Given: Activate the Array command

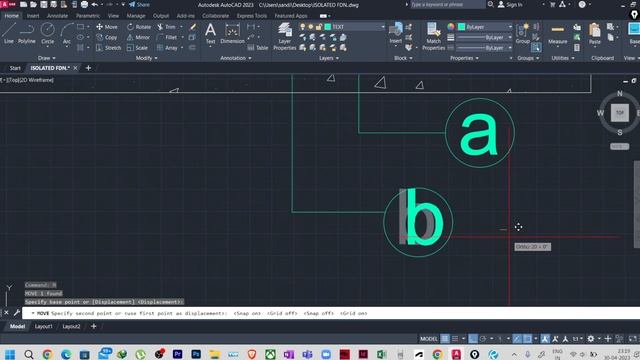Looking at the screenshot, I should coord(167,48).
